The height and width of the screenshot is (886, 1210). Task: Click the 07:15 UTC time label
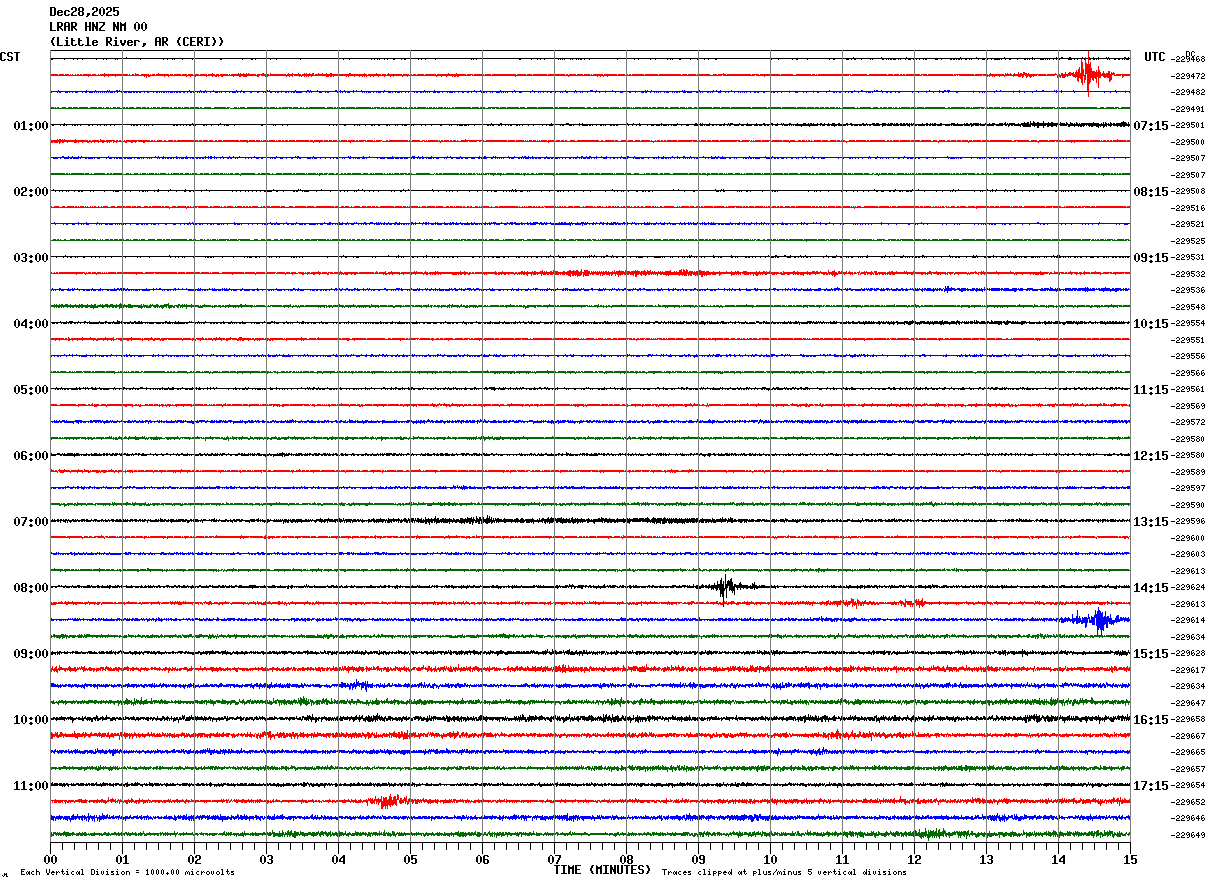[x=1151, y=126]
